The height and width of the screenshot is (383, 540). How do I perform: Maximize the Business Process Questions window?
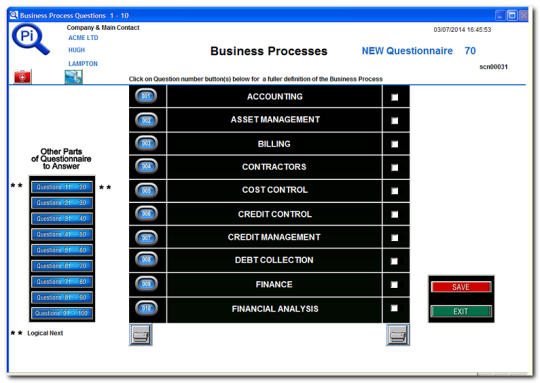(x=512, y=15)
